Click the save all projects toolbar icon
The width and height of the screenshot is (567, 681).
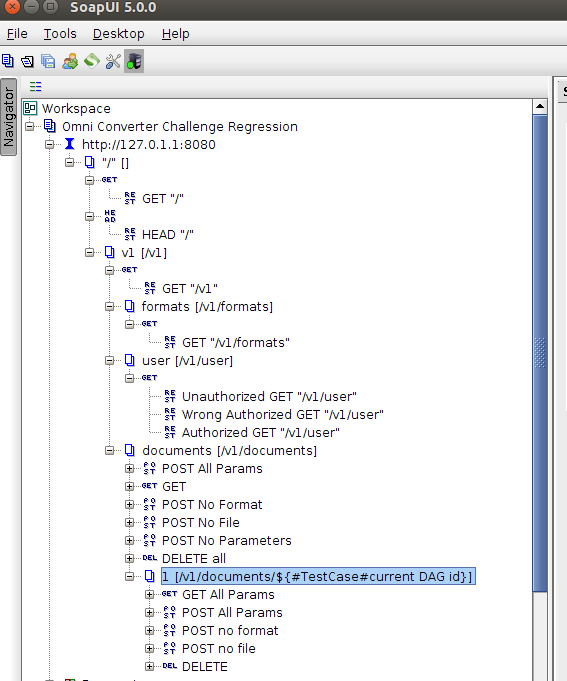point(48,61)
